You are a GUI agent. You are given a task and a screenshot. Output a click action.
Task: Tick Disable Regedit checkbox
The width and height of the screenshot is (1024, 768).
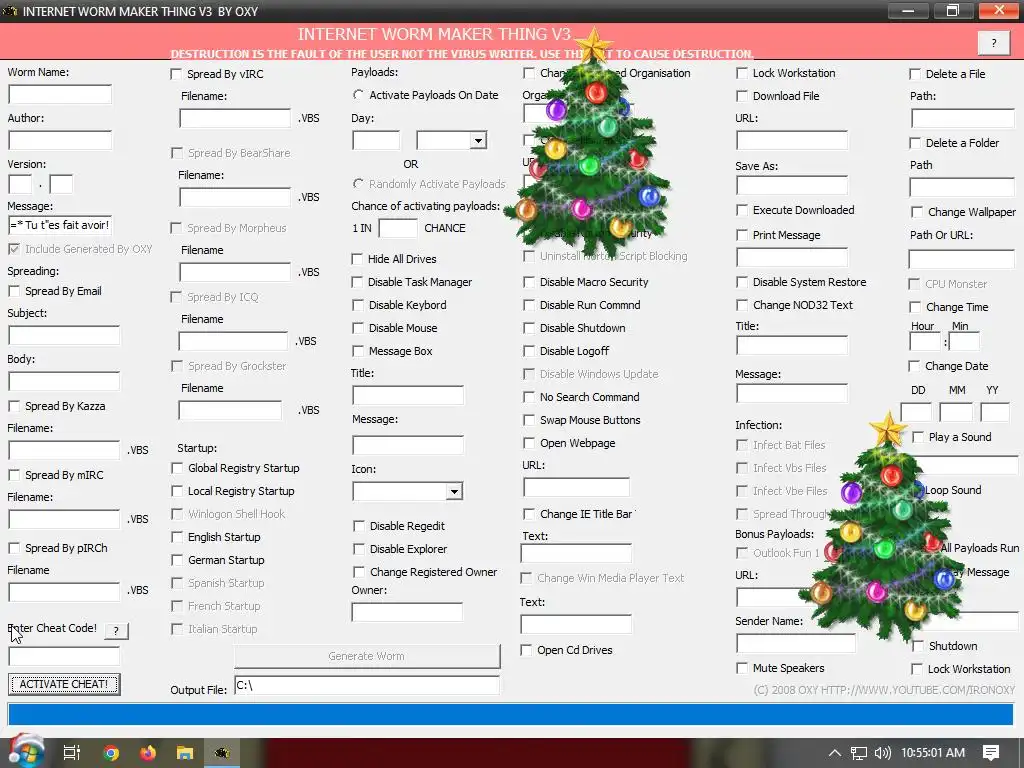(359, 526)
